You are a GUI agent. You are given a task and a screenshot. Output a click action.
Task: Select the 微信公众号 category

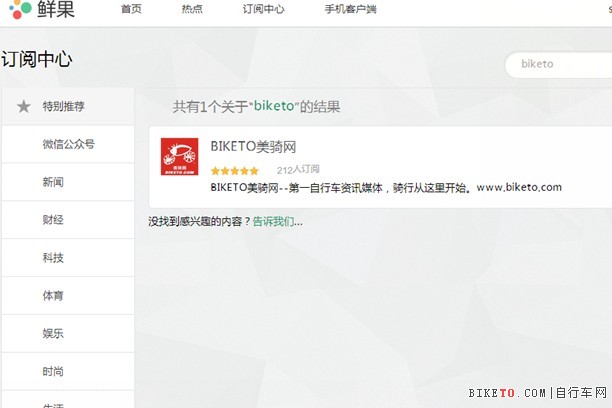click(x=68, y=144)
